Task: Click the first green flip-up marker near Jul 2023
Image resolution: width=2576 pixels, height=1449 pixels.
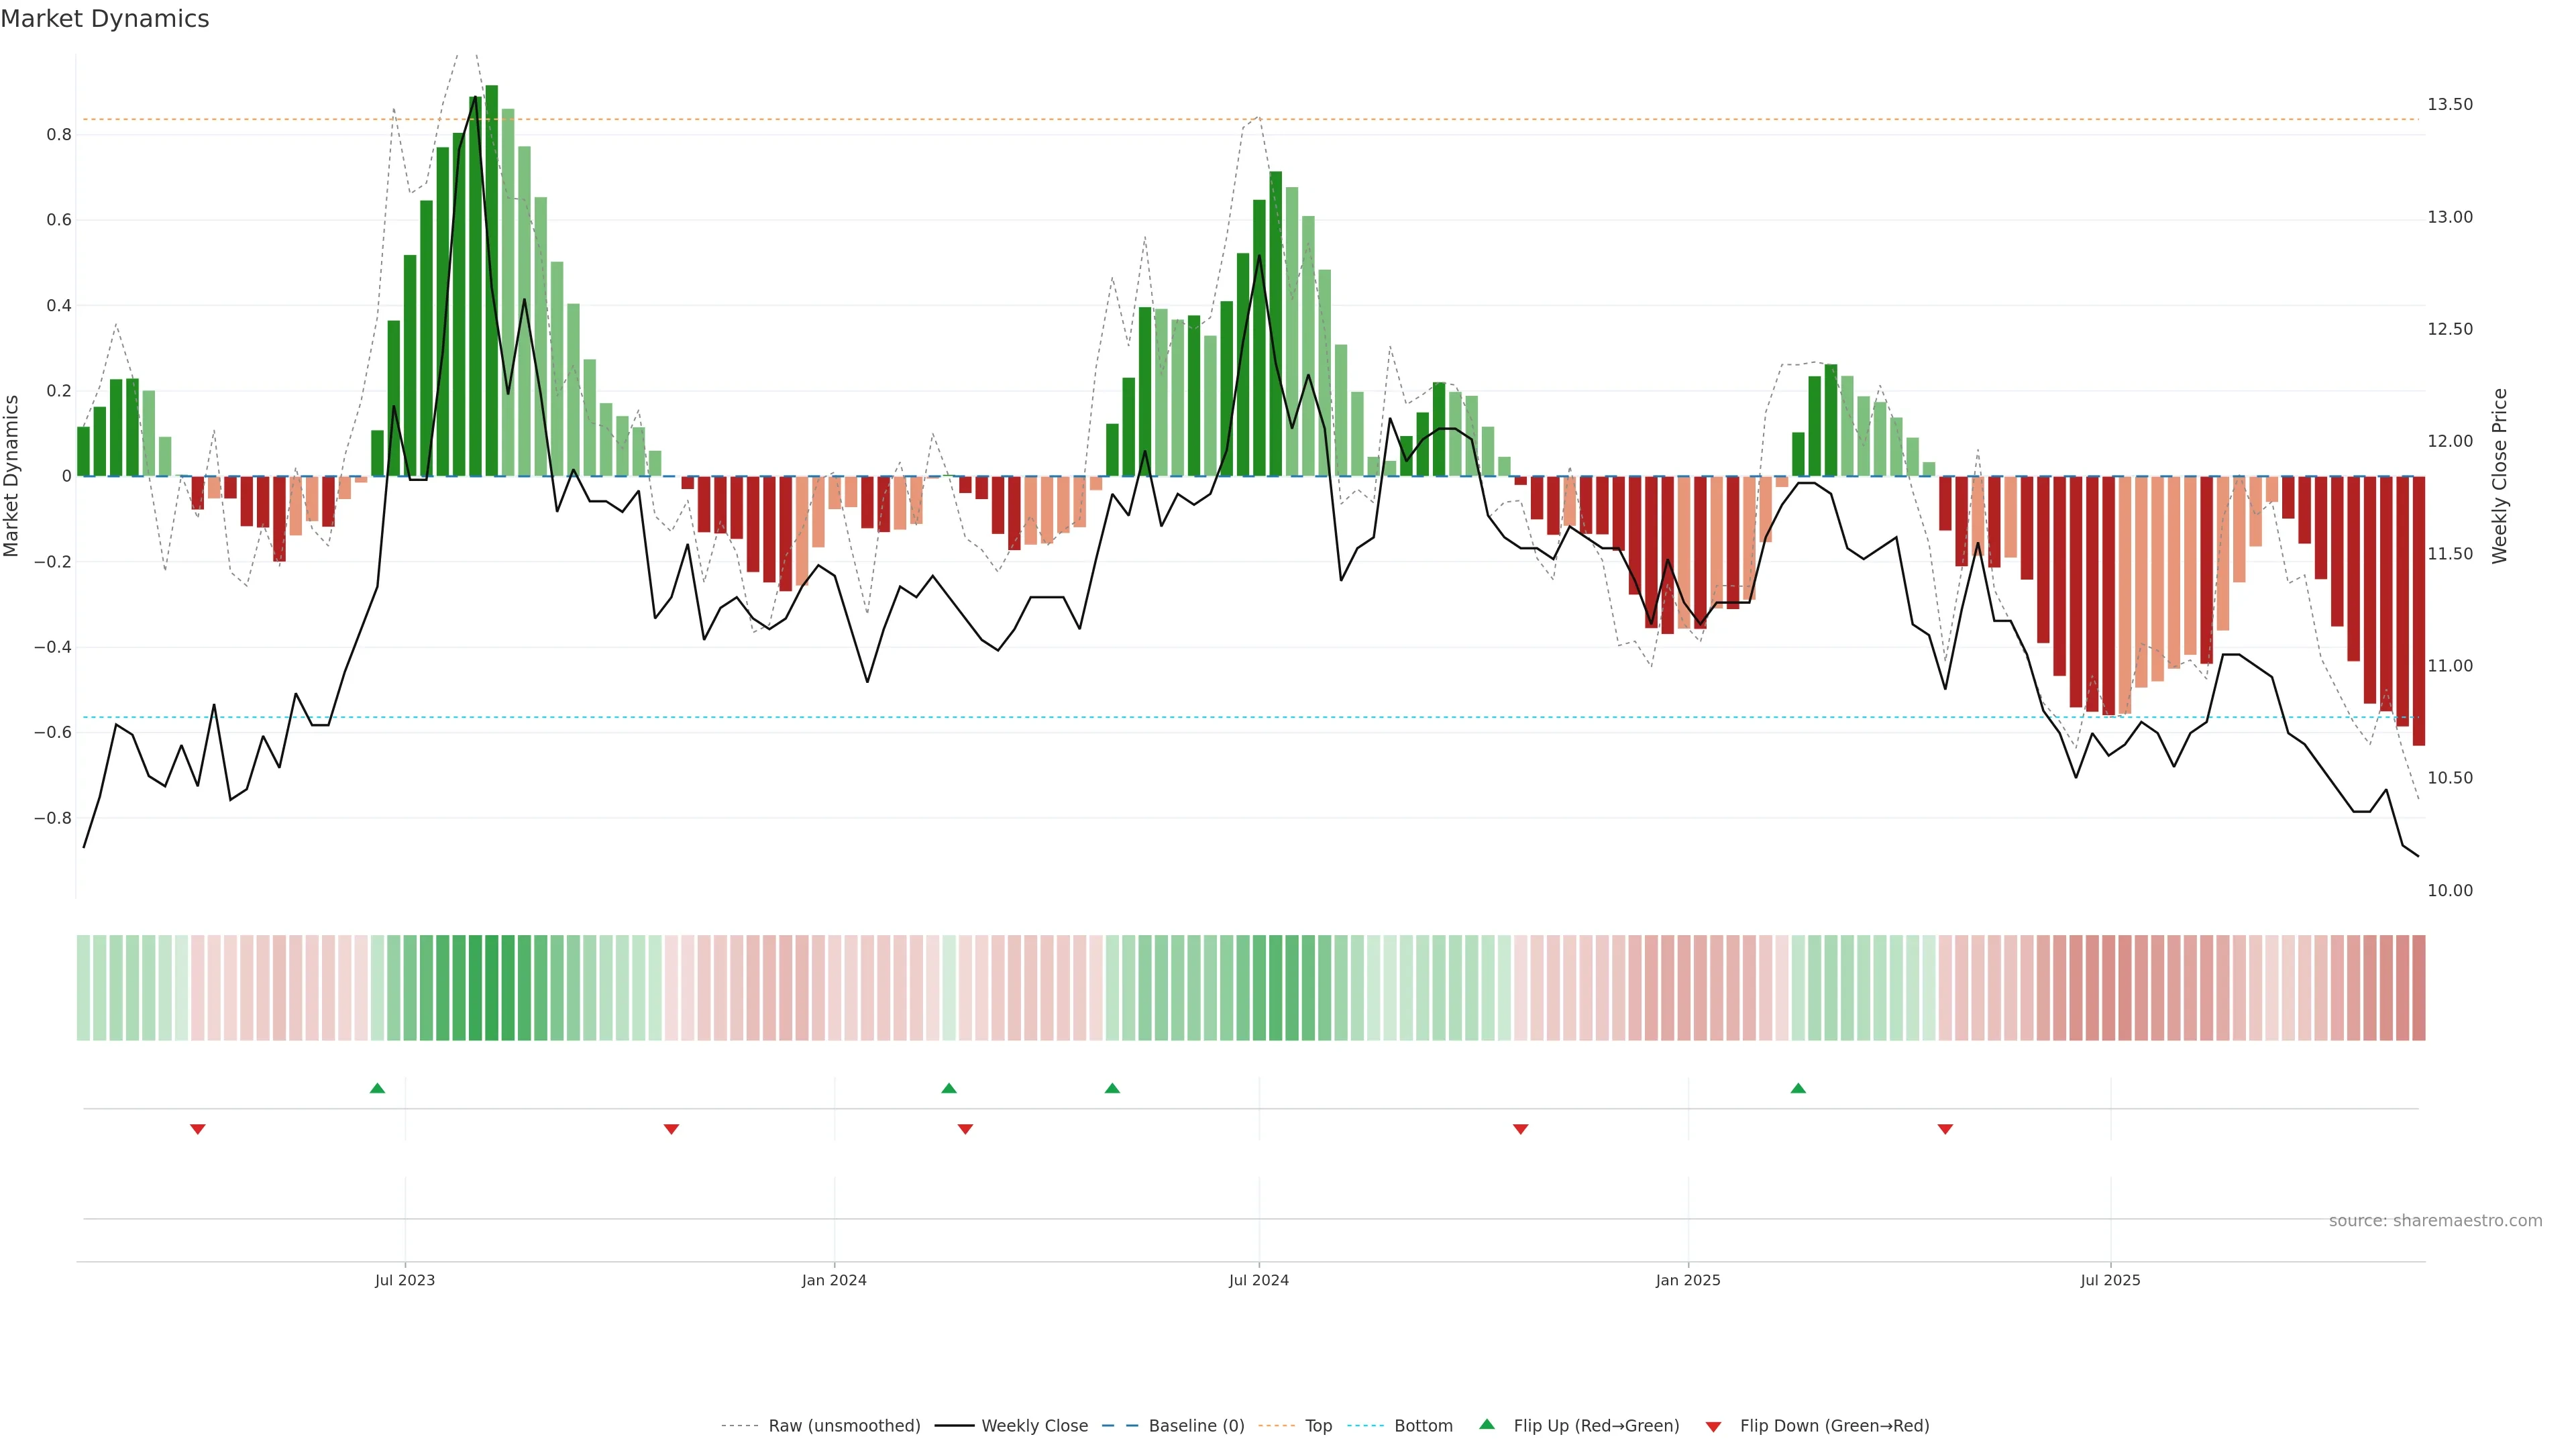Action: [377, 1088]
